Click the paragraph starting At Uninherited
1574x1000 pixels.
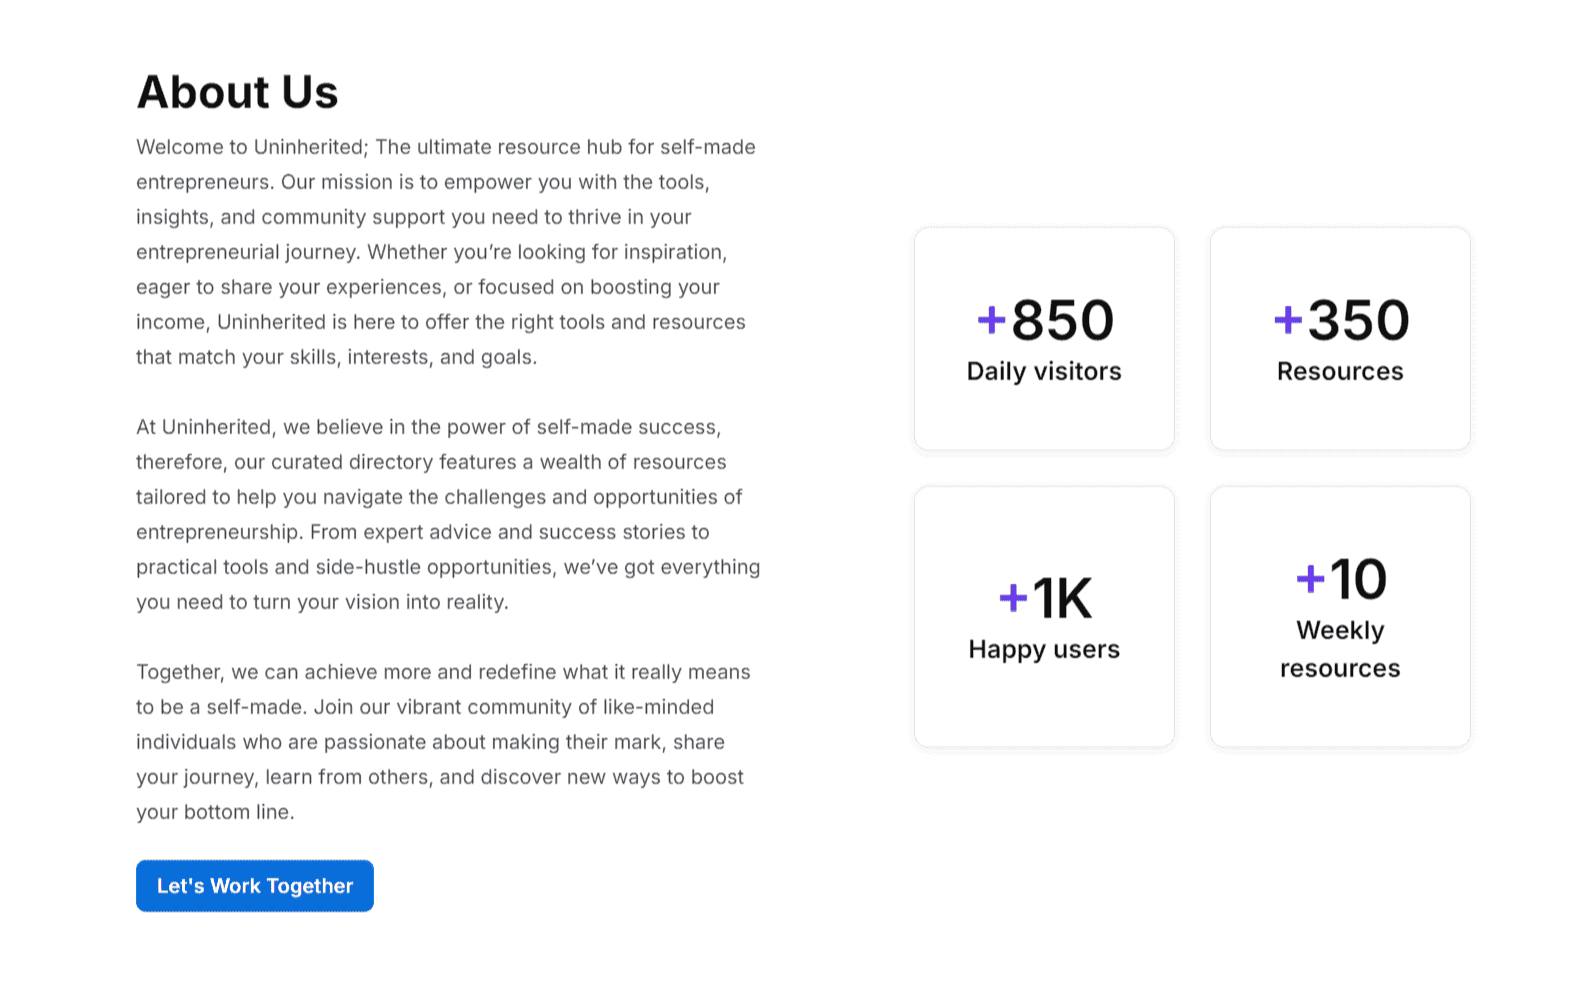[448, 514]
